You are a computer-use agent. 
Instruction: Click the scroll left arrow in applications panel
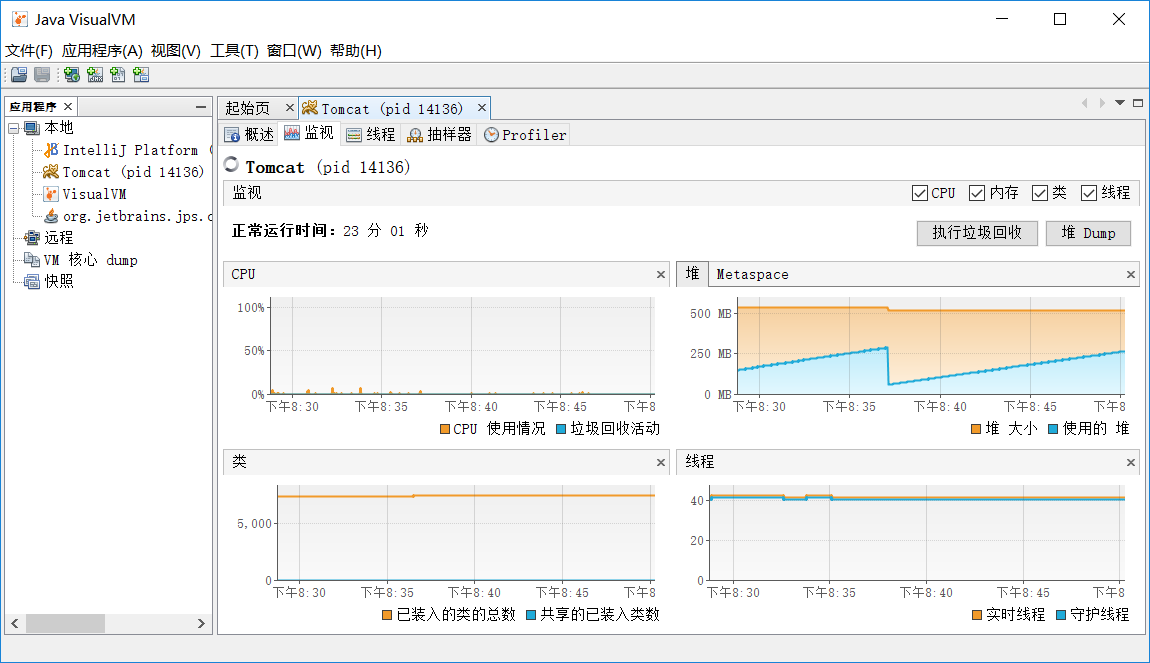pyautogui.click(x=15, y=623)
